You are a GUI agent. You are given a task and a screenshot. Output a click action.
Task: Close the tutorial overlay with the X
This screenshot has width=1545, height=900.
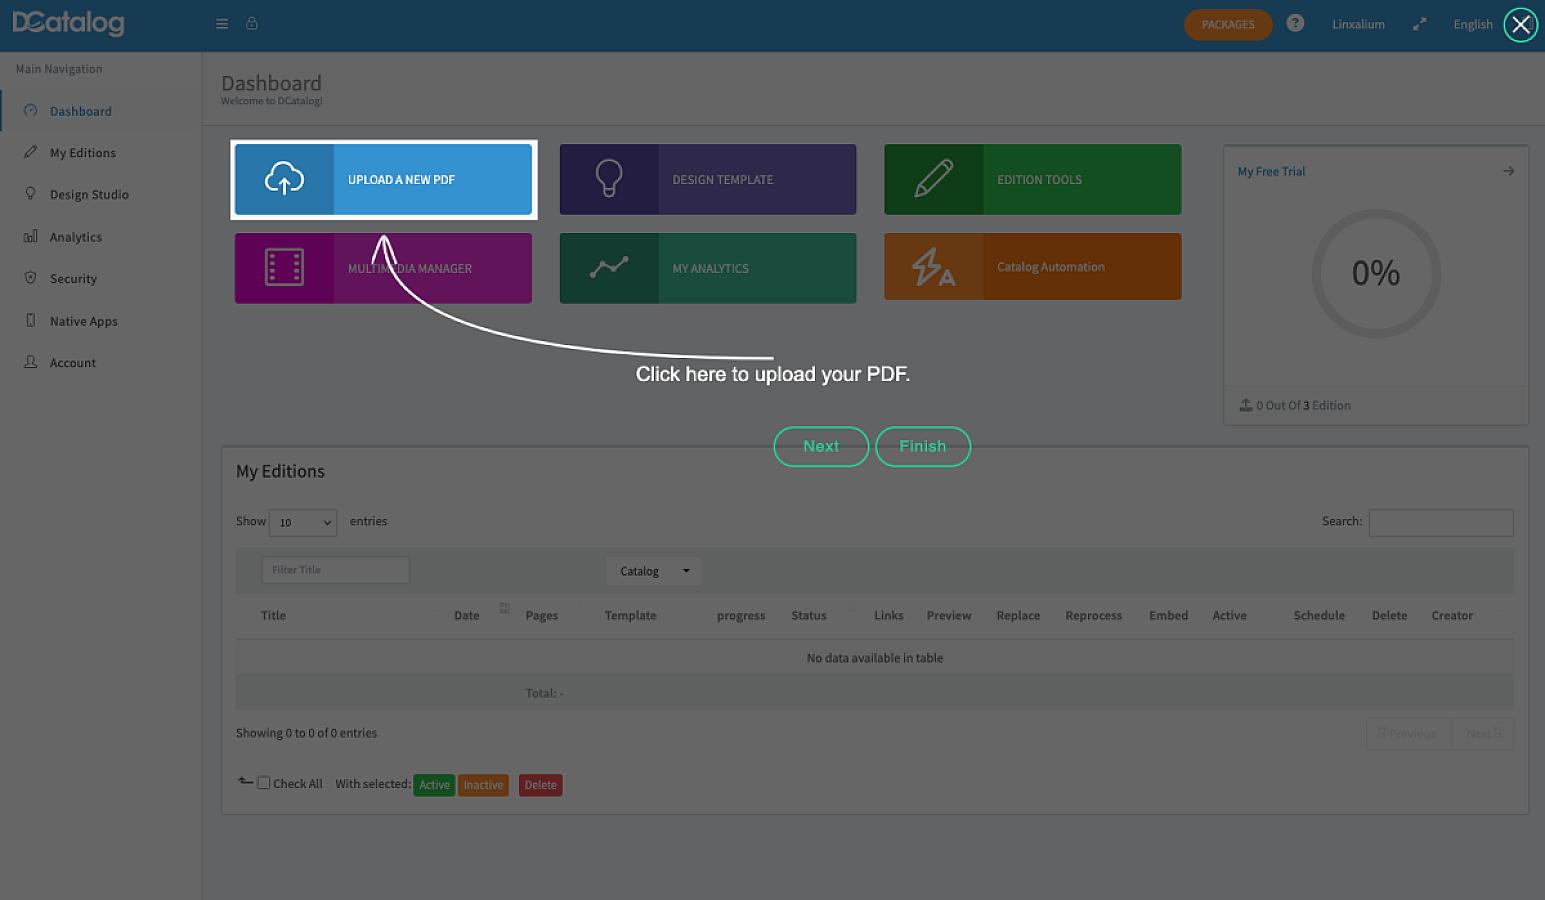click(x=1521, y=25)
